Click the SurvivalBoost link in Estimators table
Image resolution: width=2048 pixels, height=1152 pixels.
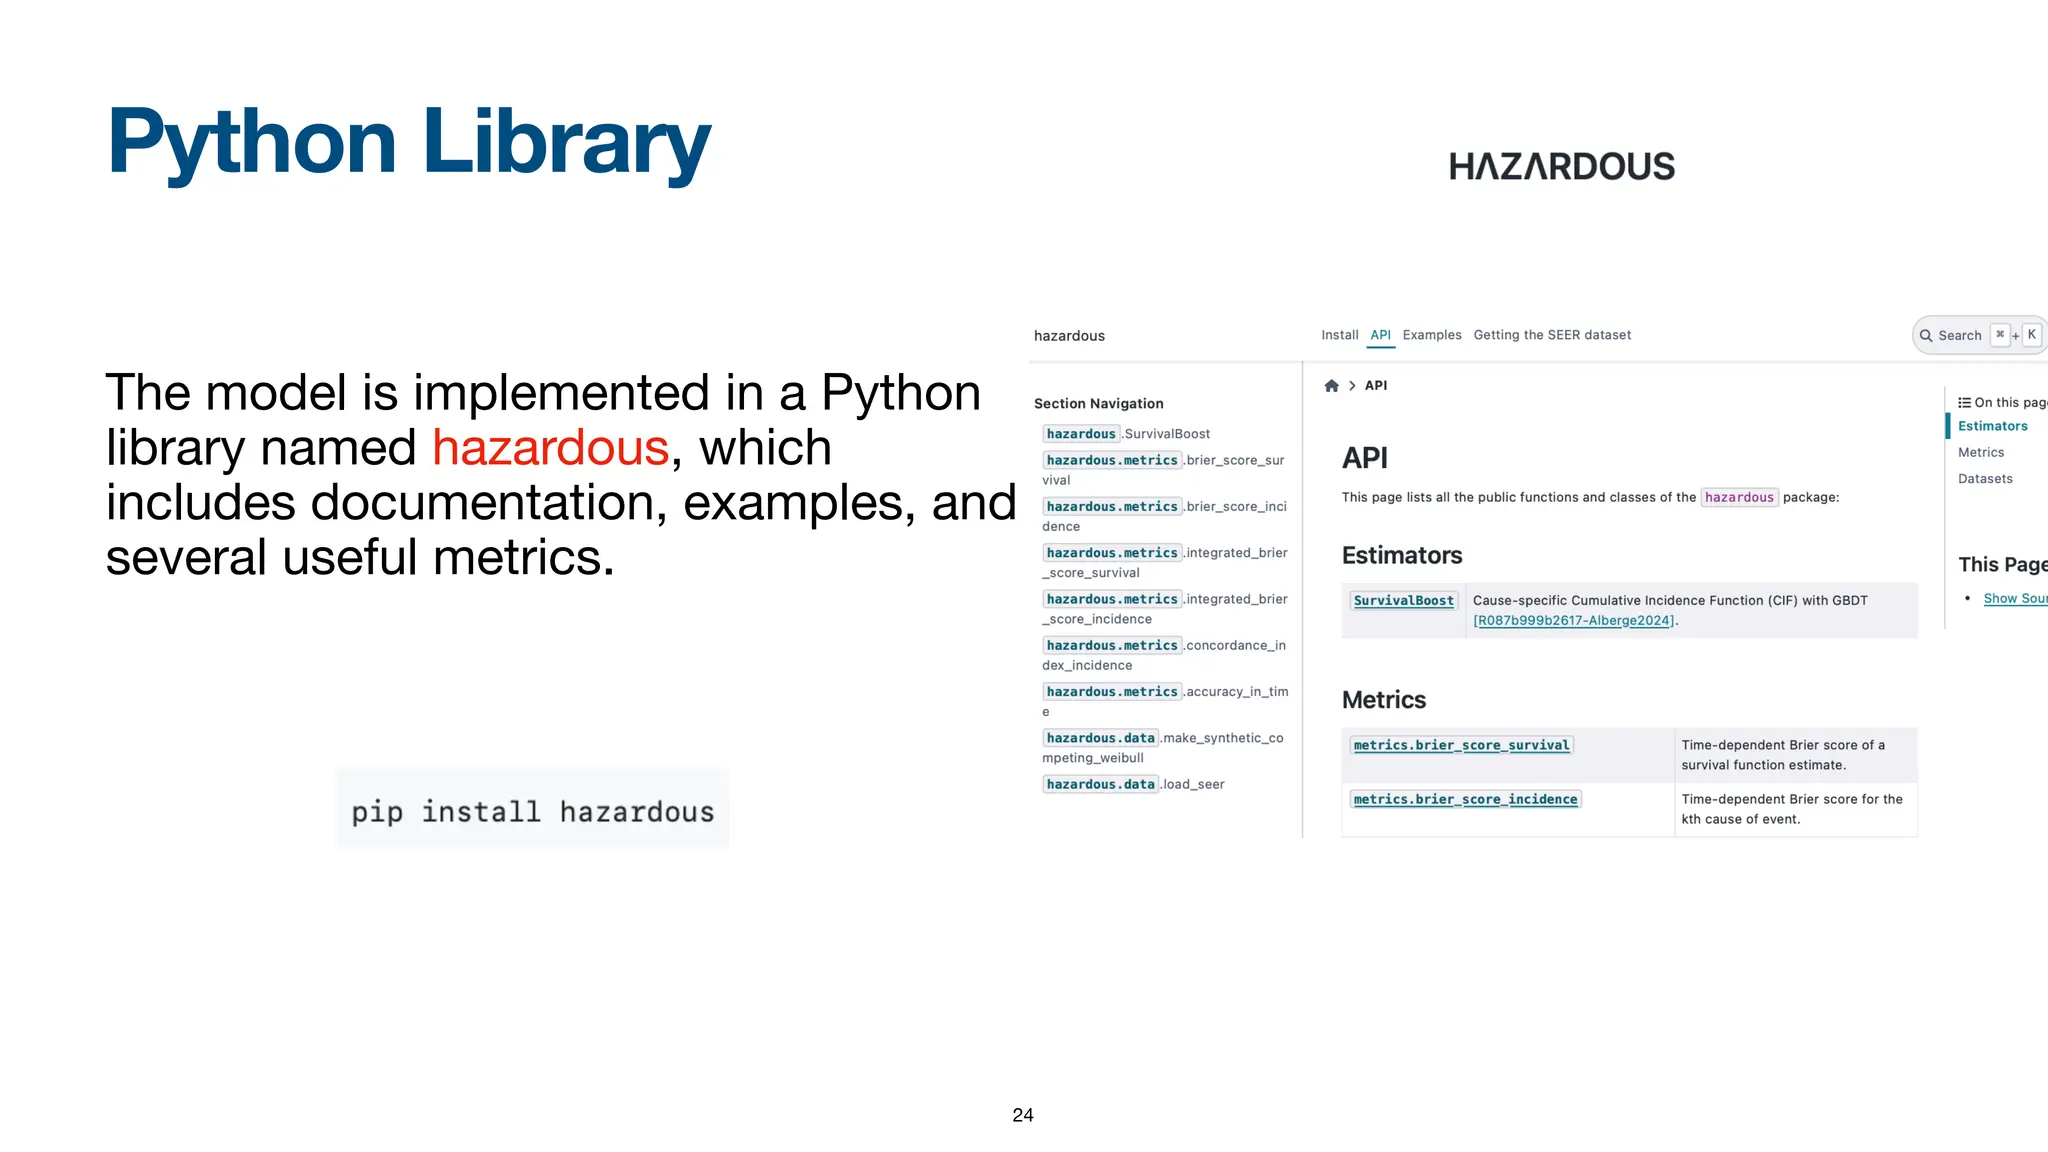pyautogui.click(x=1404, y=601)
